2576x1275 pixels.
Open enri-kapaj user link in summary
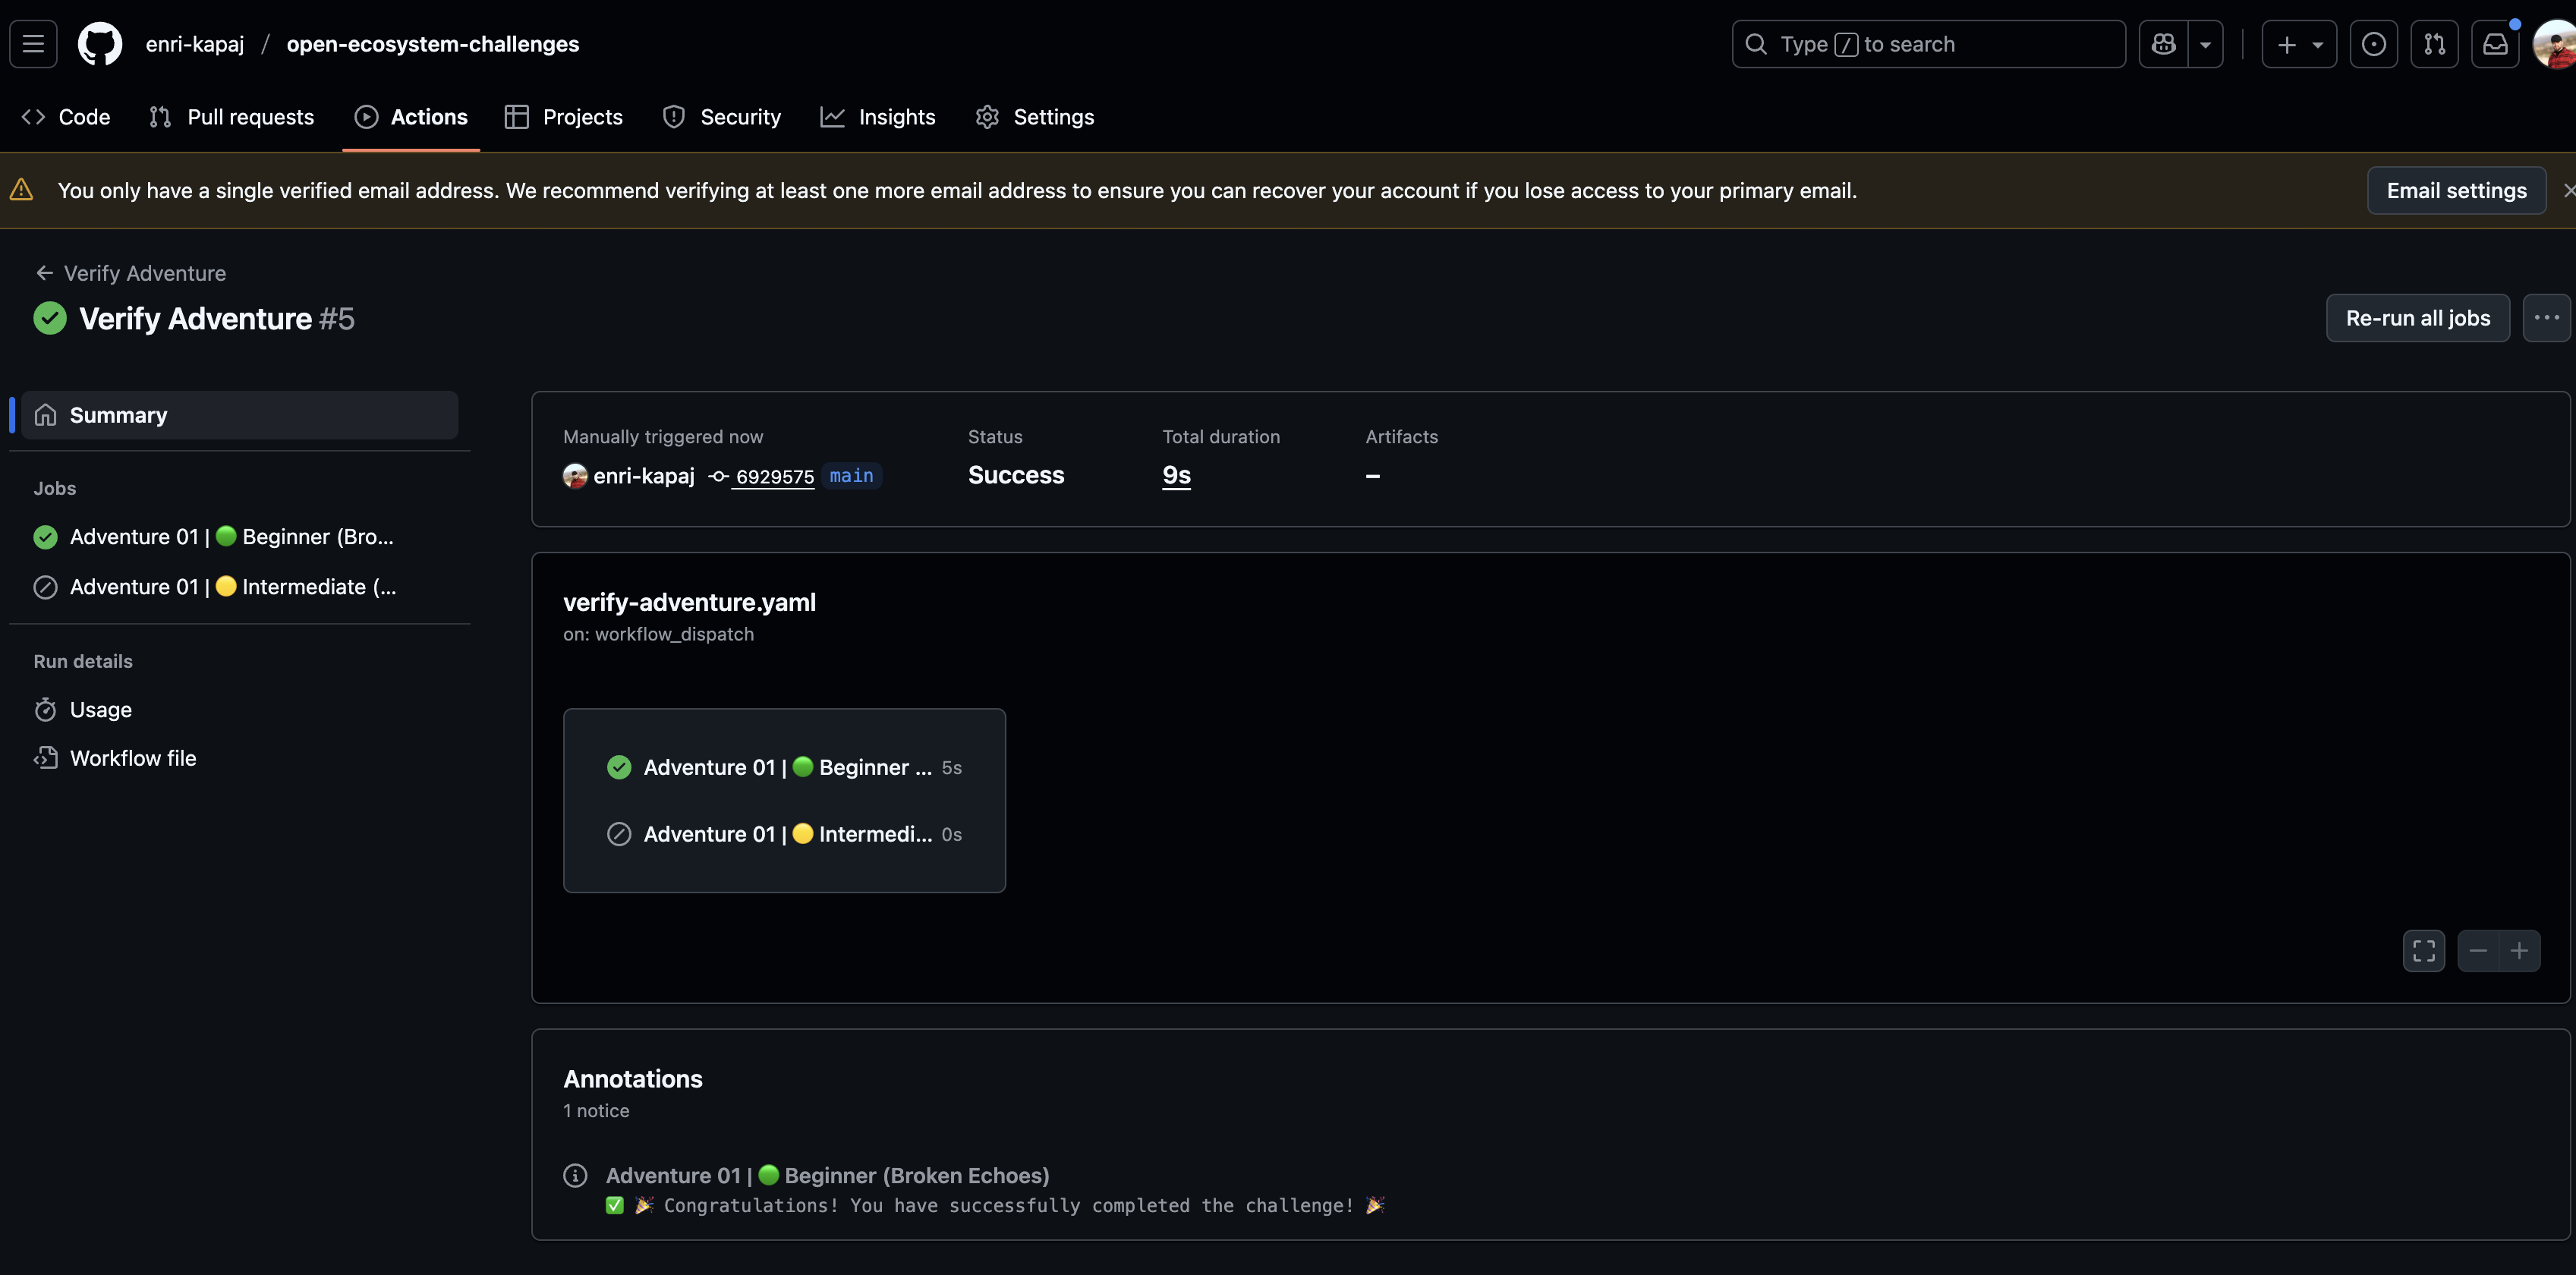[x=643, y=476]
